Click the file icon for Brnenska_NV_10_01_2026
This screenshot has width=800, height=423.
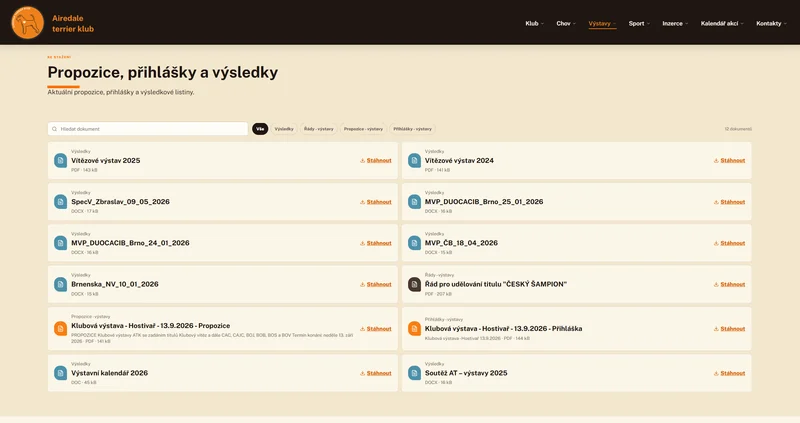pos(61,284)
